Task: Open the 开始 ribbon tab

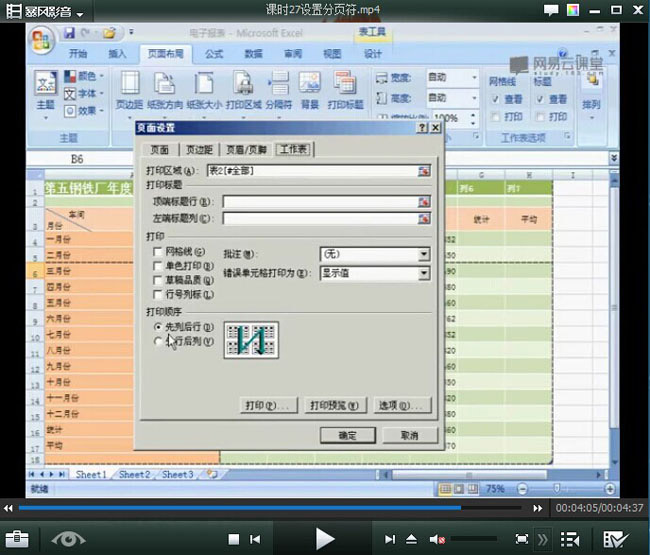Action: click(x=78, y=53)
